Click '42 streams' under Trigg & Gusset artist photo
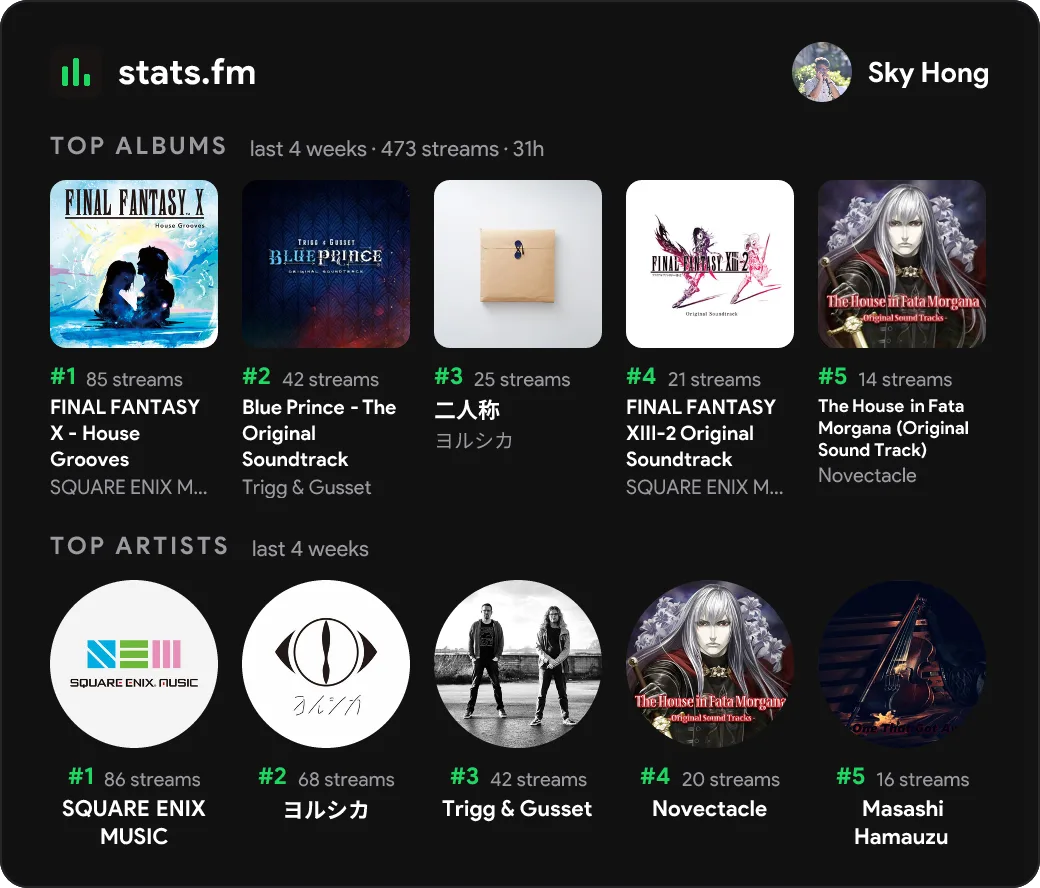The height and width of the screenshot is (888, 1040). [x=539, y=779]
